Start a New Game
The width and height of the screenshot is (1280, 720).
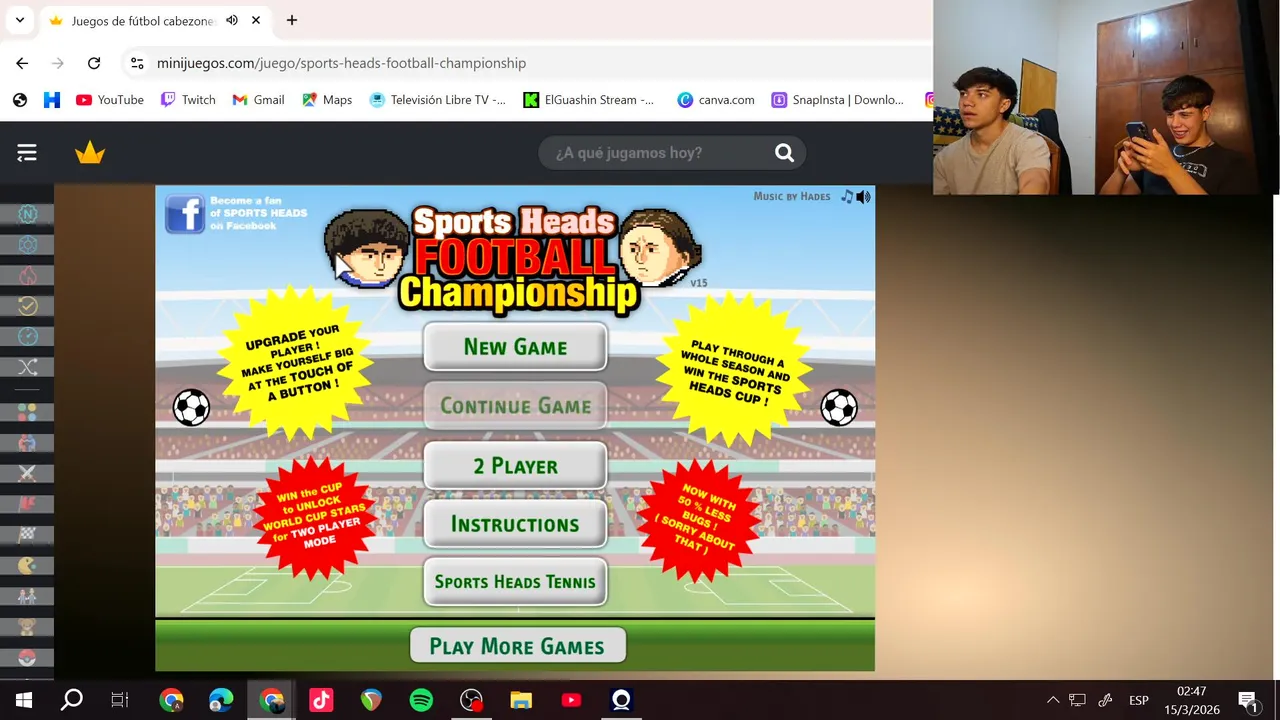515,347
